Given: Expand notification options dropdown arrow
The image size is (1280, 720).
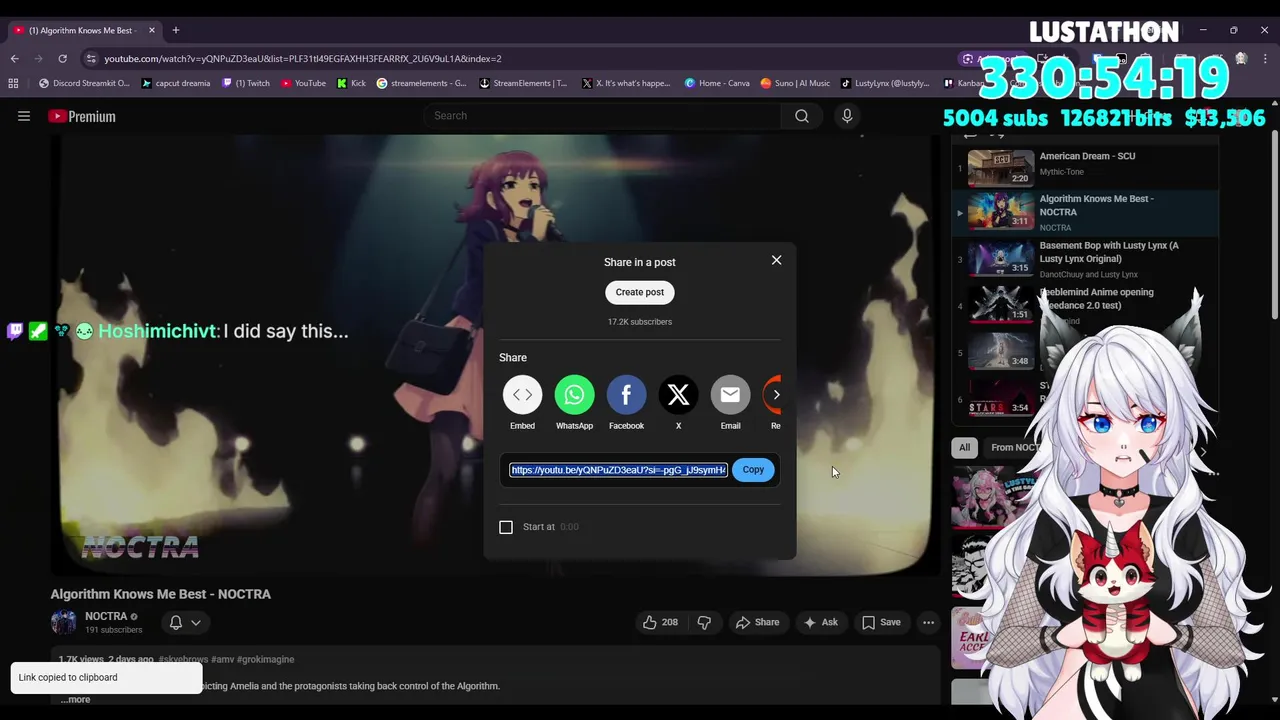Looking at the screenshot, I should tap(196, 622).
